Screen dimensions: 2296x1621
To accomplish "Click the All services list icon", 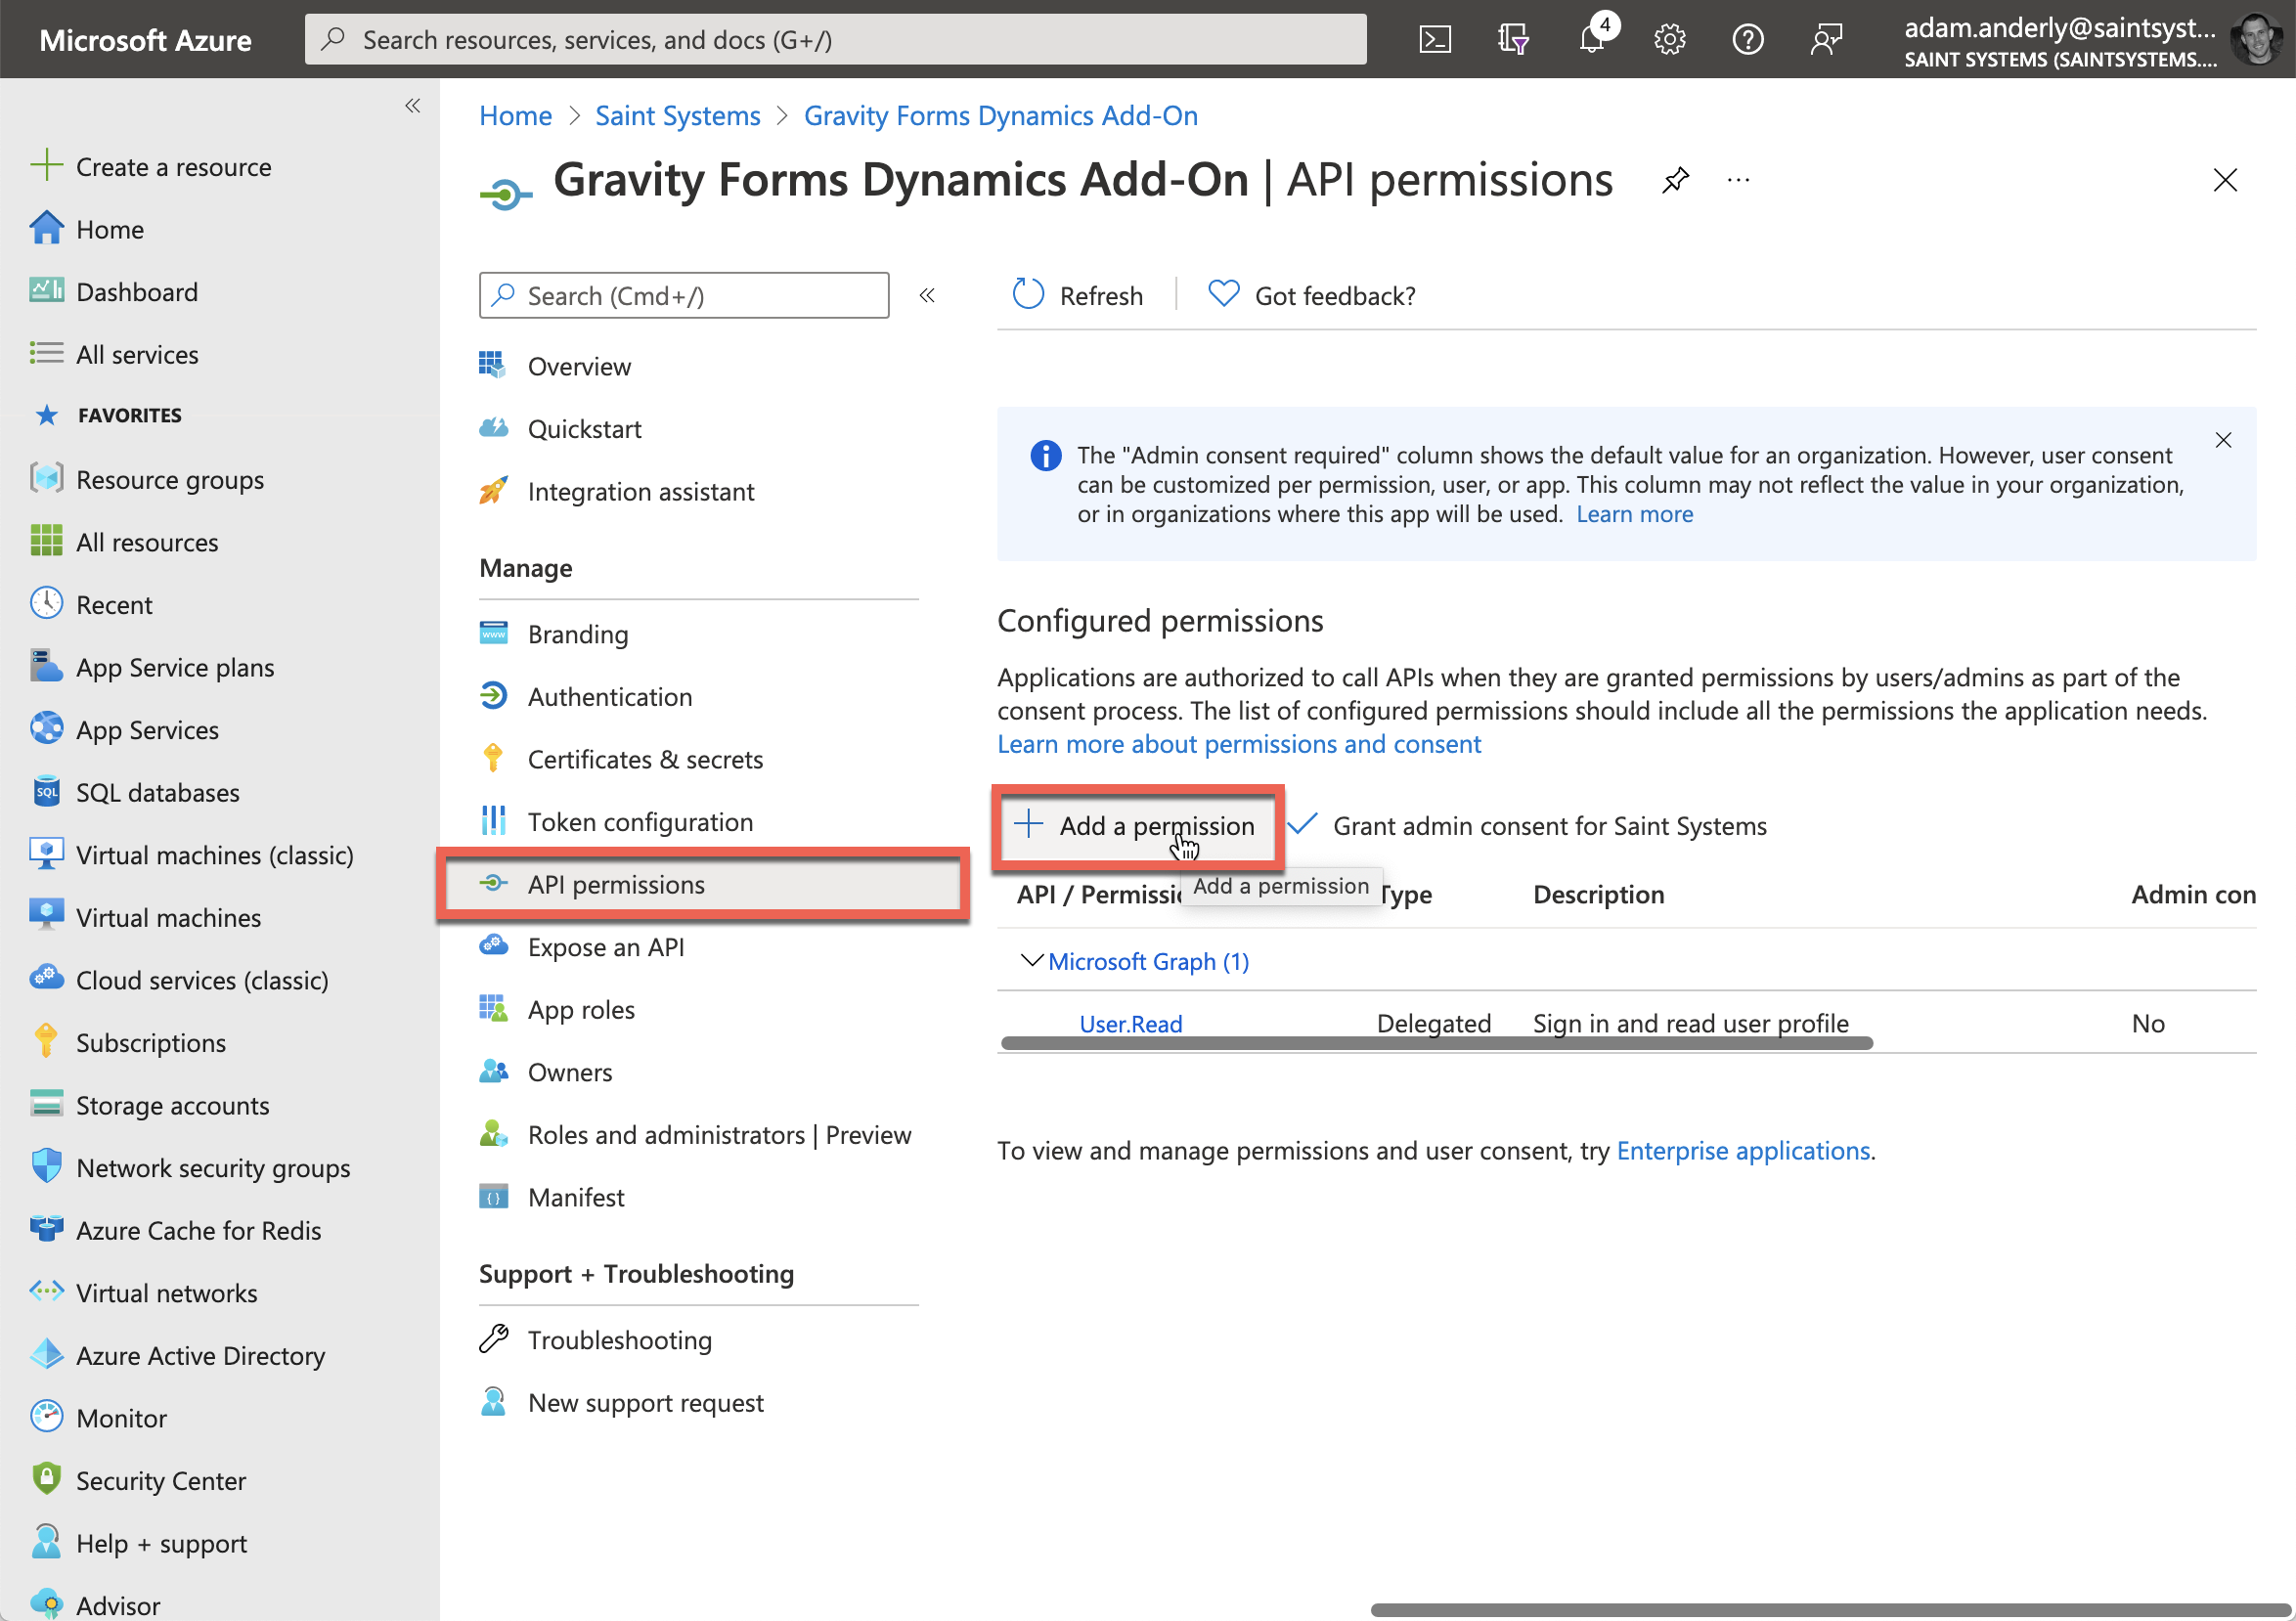I will pyautogui.click(x=46, y=354).
